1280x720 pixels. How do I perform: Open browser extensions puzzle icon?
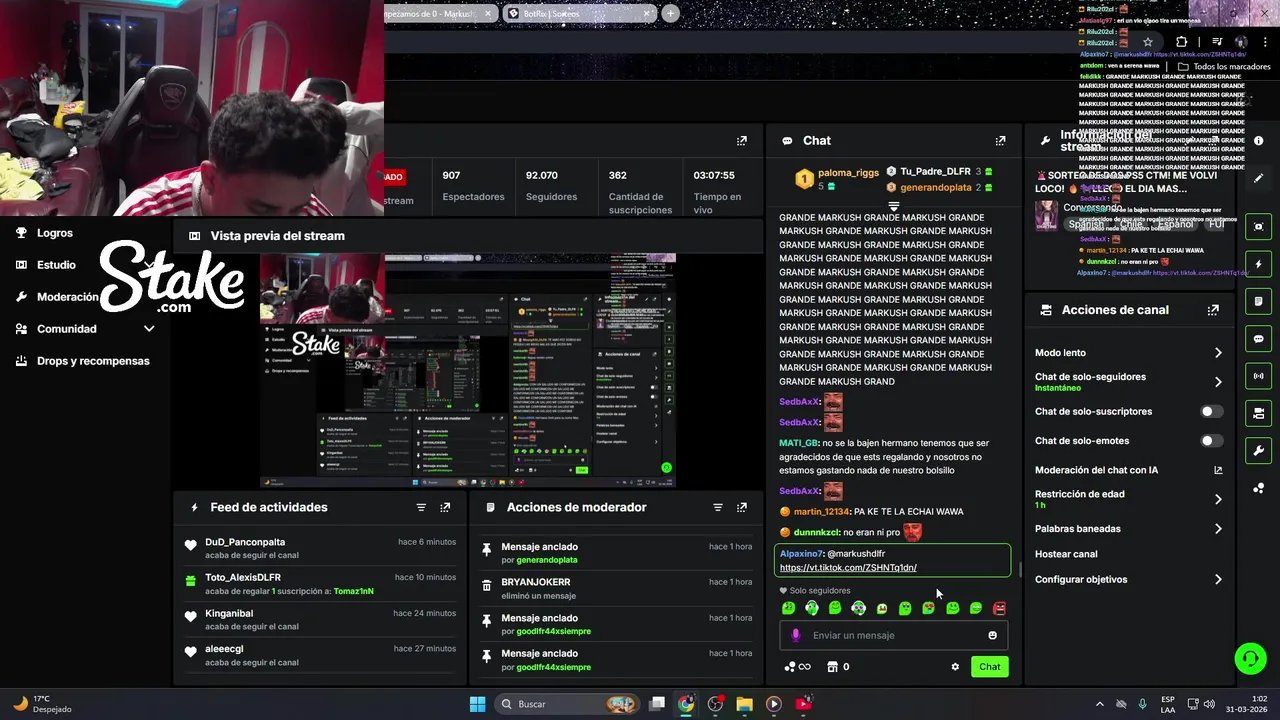click(x=1182, y=42)
